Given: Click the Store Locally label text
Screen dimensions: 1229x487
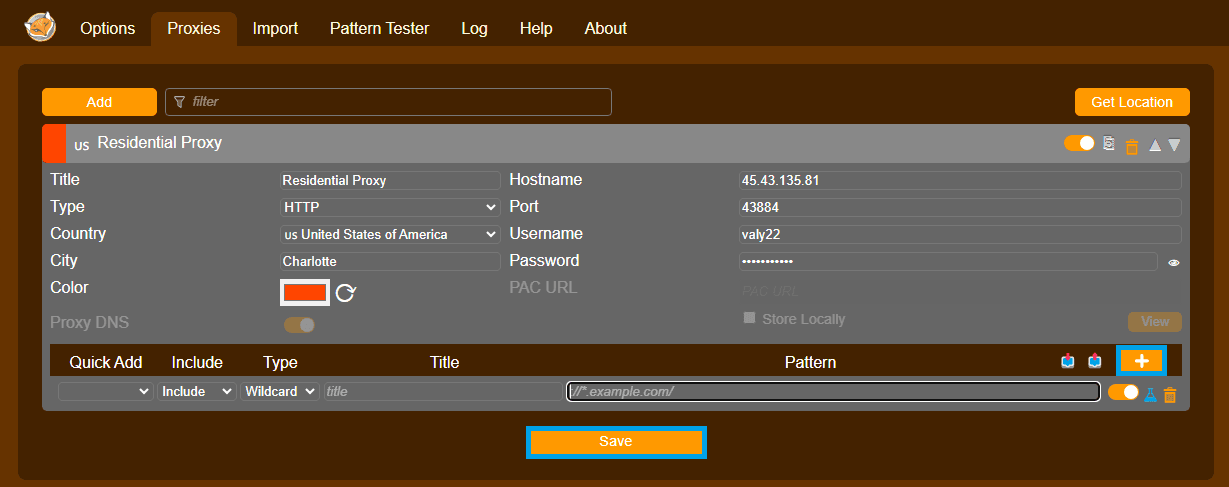Looking at the screenshot, I should coord(804,319).
